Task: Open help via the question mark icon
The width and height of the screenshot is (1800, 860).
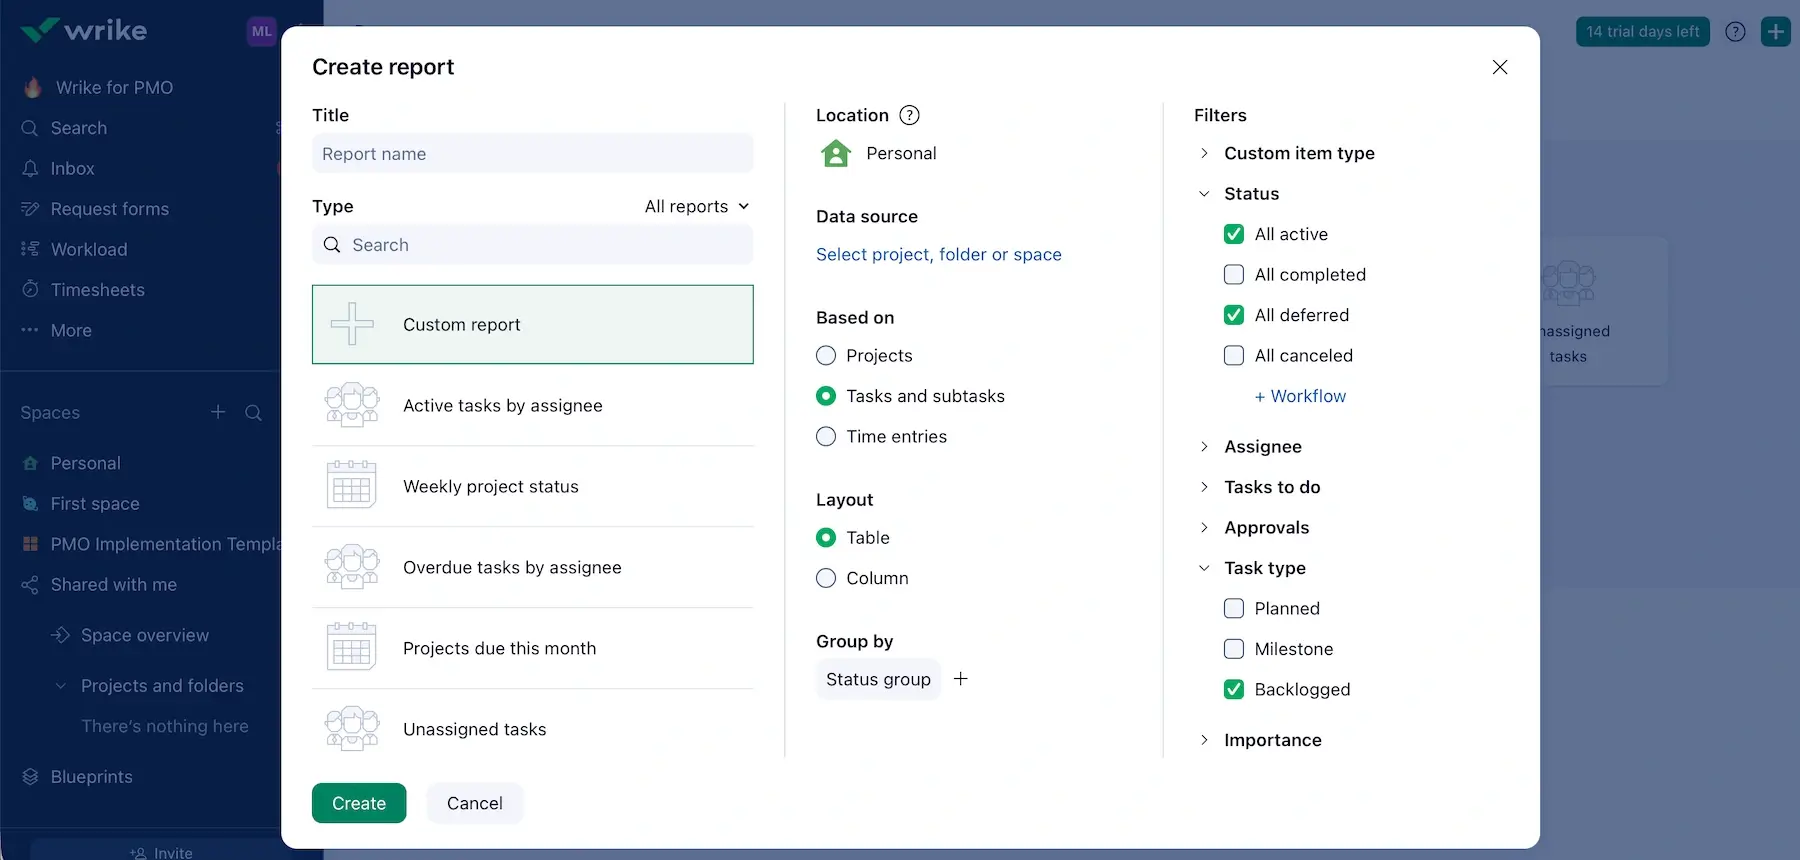Action: pyautogui.click(x=1736, y=32)
